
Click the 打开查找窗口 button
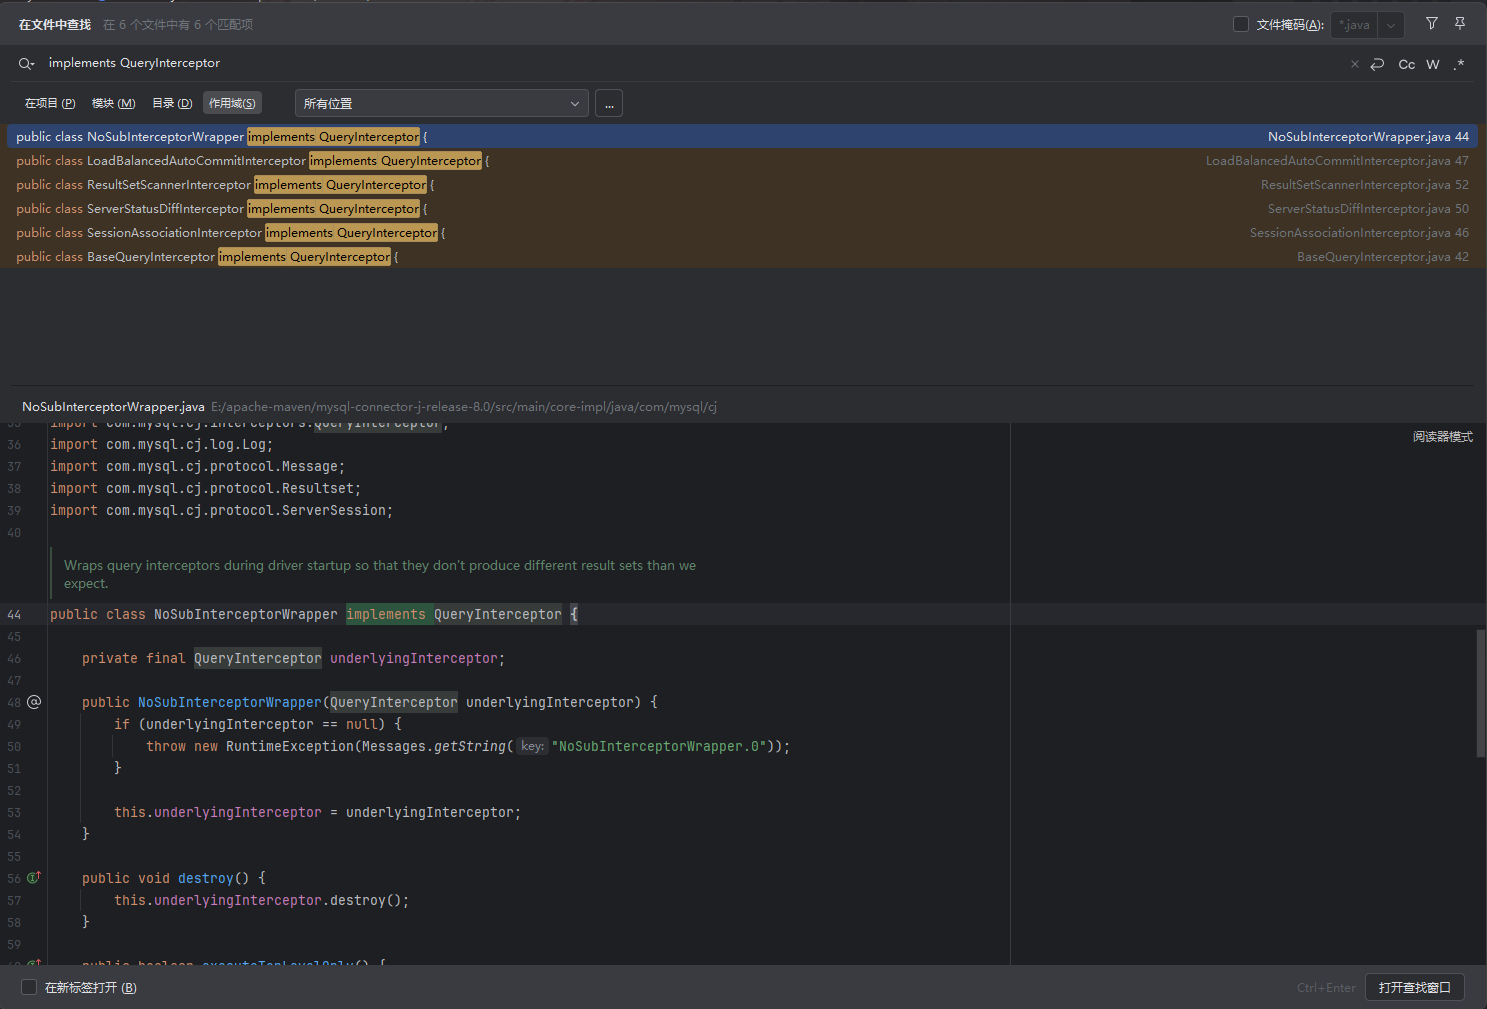tap(1414, 987)
